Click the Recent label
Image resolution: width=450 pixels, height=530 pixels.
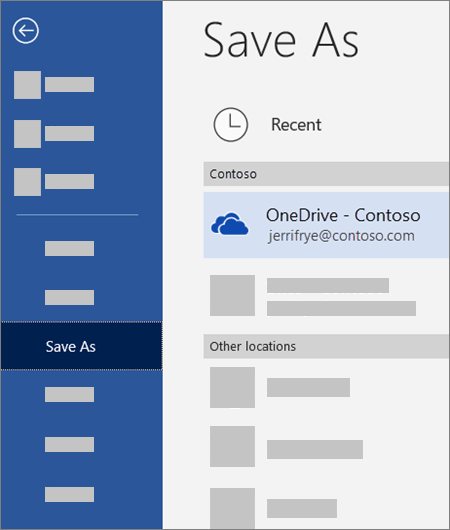point(296,124)
